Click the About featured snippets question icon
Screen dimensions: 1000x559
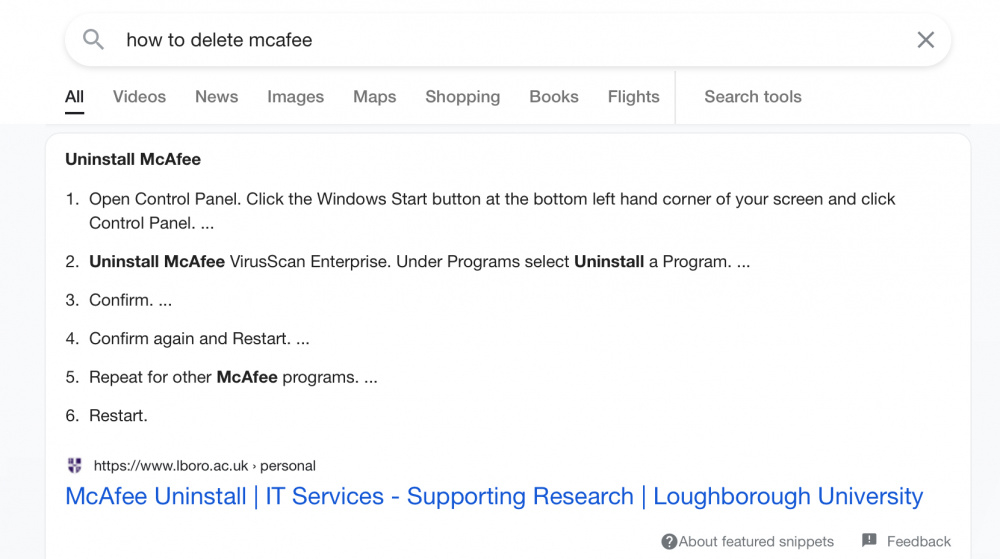pos(668,541)
